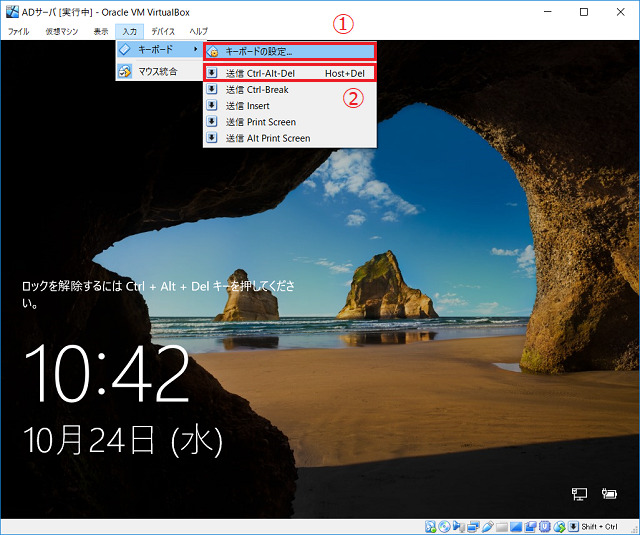
Task: Click the 10月24日 (水) date text
Action: 123,440
